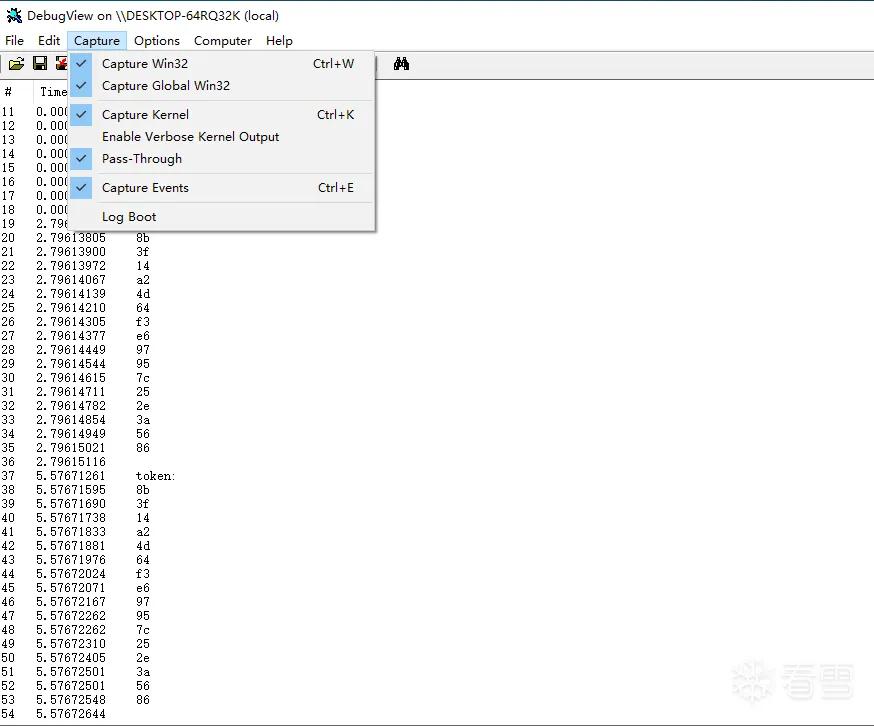Open the File menu
Image resolution: width=874 pixels, height=726 pixels.
click(x=14, y=41)
